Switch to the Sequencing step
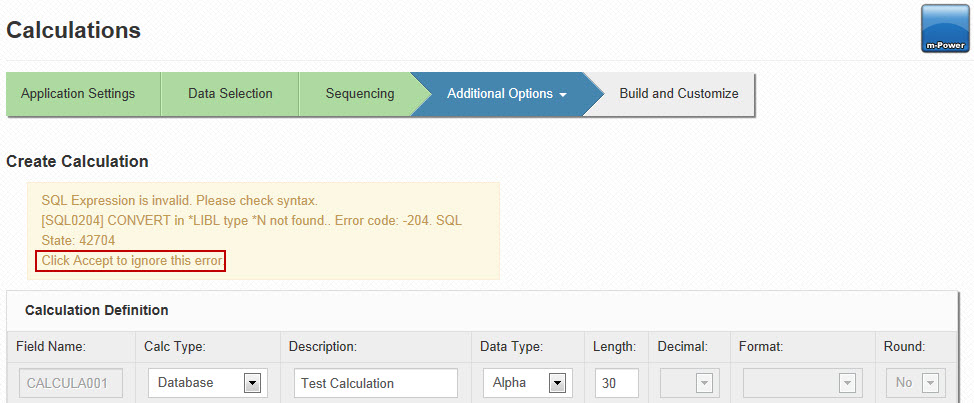This screenshot has width=974, height=403. [360, 94]
